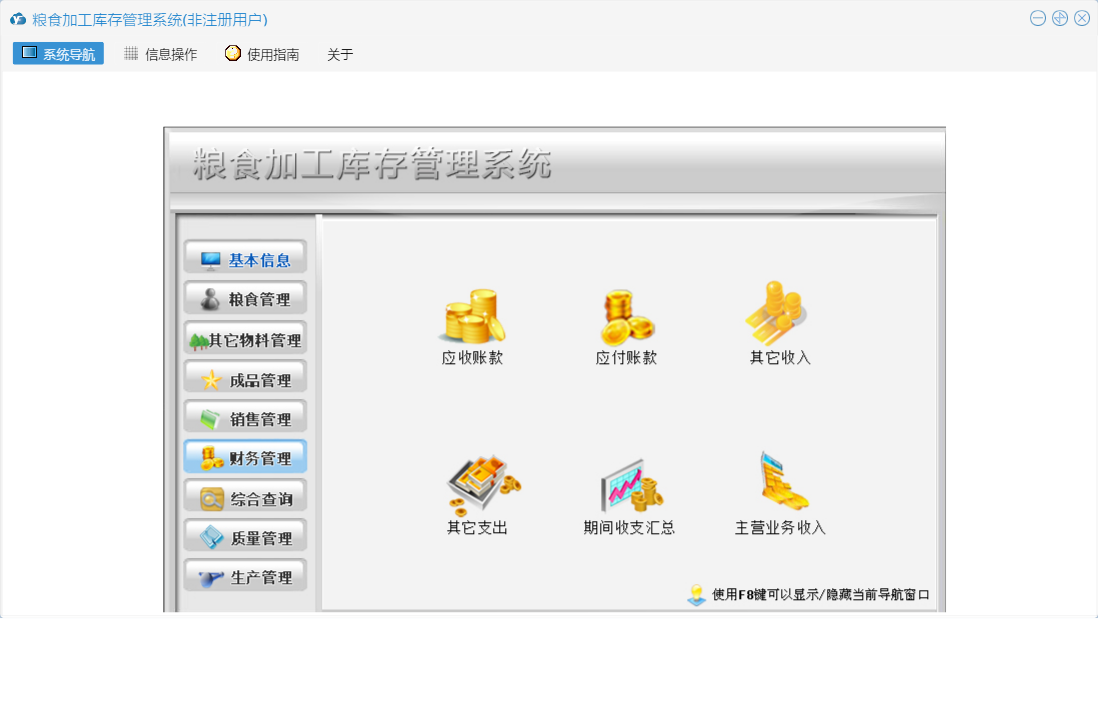Open the 系统导航 menu tab
1098x719 pixels.
coord(58,54)
